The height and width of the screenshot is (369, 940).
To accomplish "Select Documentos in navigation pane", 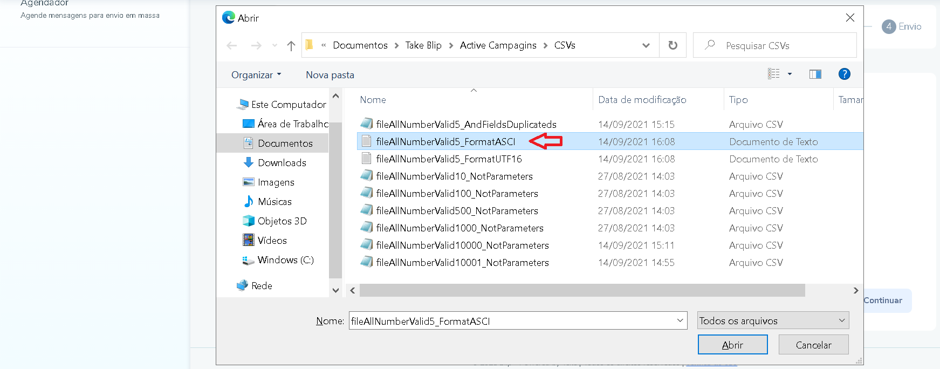I will [x=278, y=144].
